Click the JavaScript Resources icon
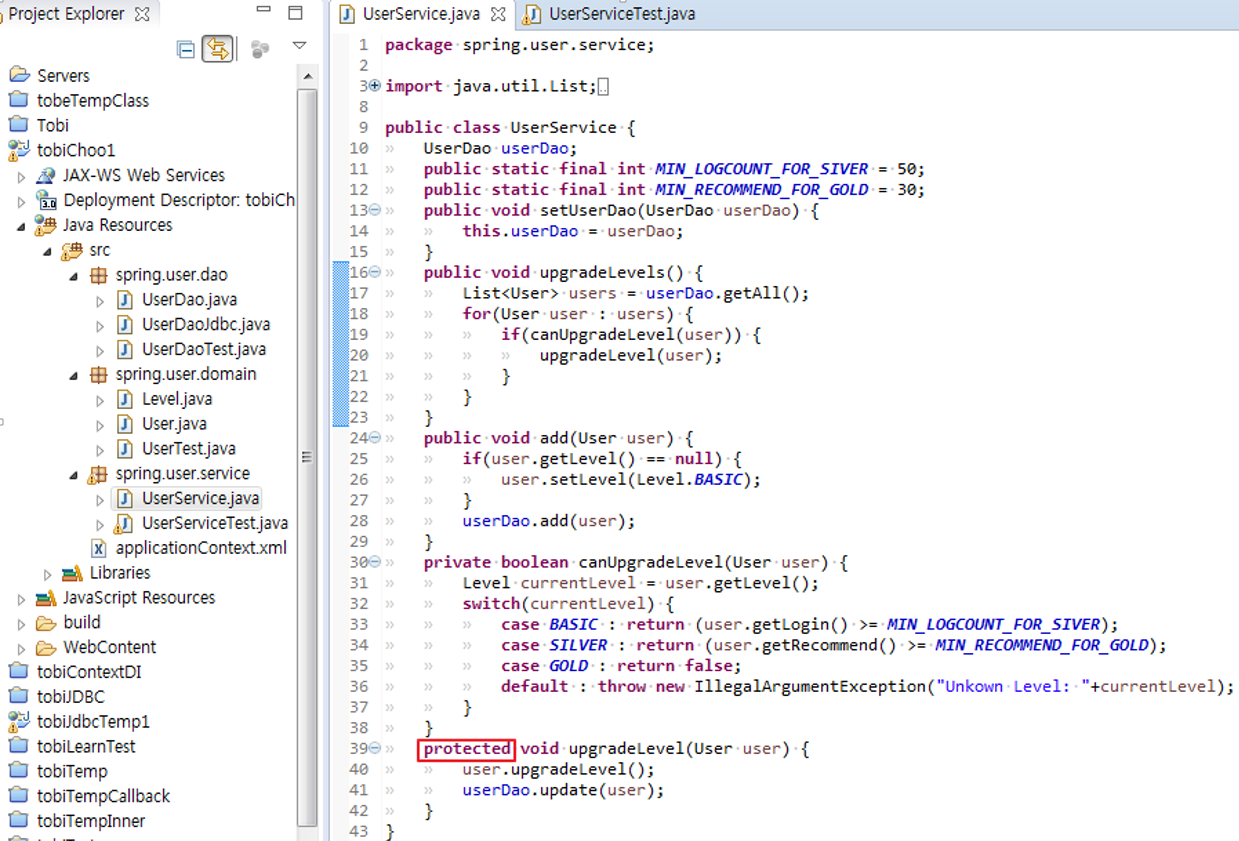This screenshot has width=1239, height=841. click(x=46, y=598)
